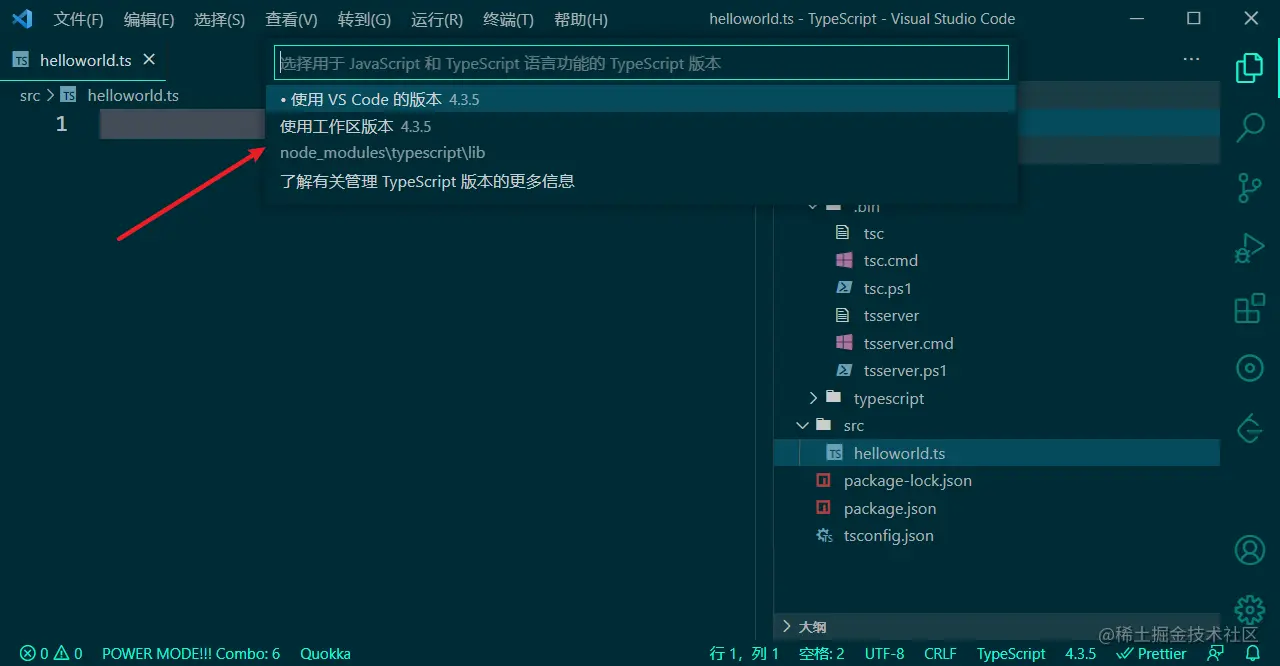Select helloworld.ts in explorer tree
Screen dimensions: 1280x666
997,453
